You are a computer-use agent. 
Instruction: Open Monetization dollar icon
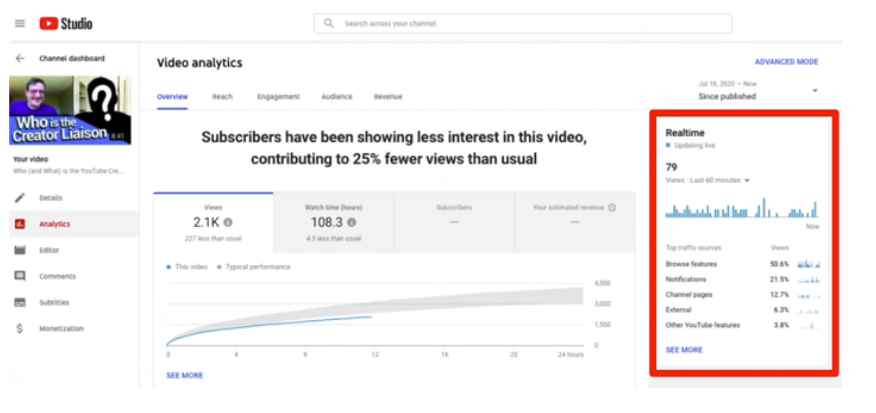tap(20, 328)
